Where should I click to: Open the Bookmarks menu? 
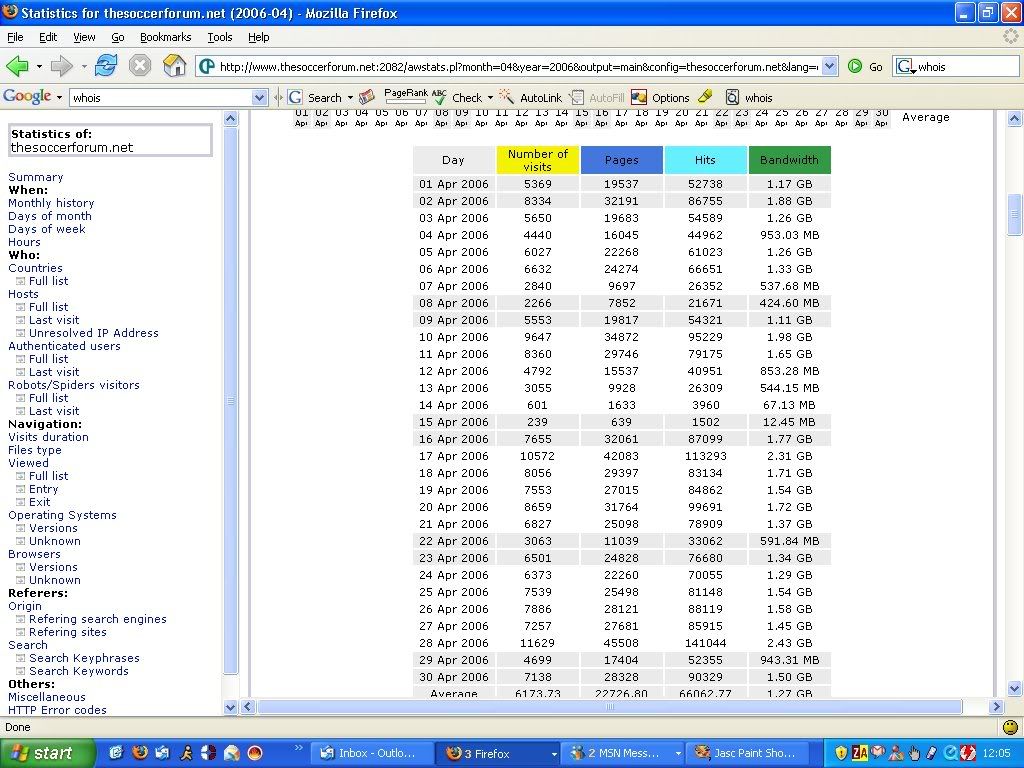pos(165,37)
